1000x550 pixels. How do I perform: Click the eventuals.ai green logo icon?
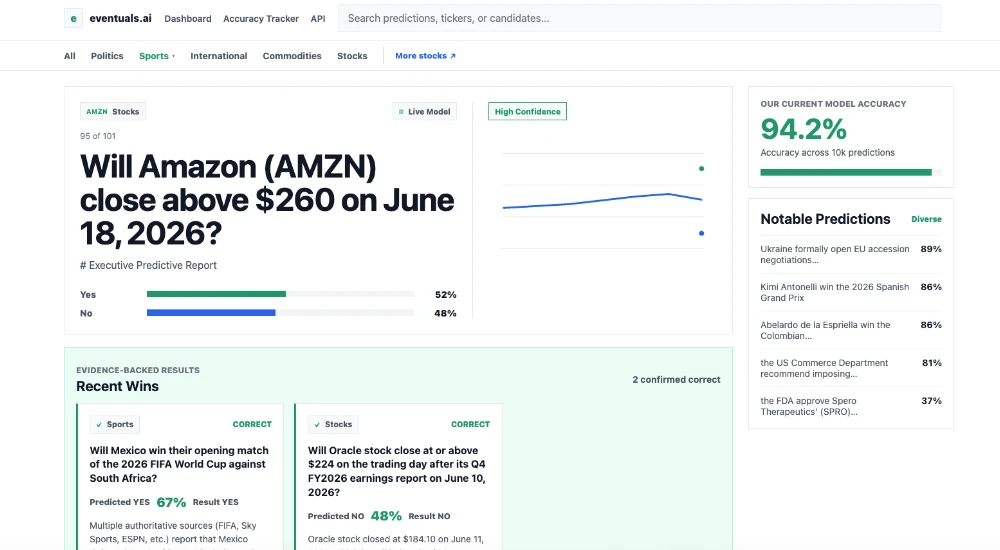click(x=73, y=19)
